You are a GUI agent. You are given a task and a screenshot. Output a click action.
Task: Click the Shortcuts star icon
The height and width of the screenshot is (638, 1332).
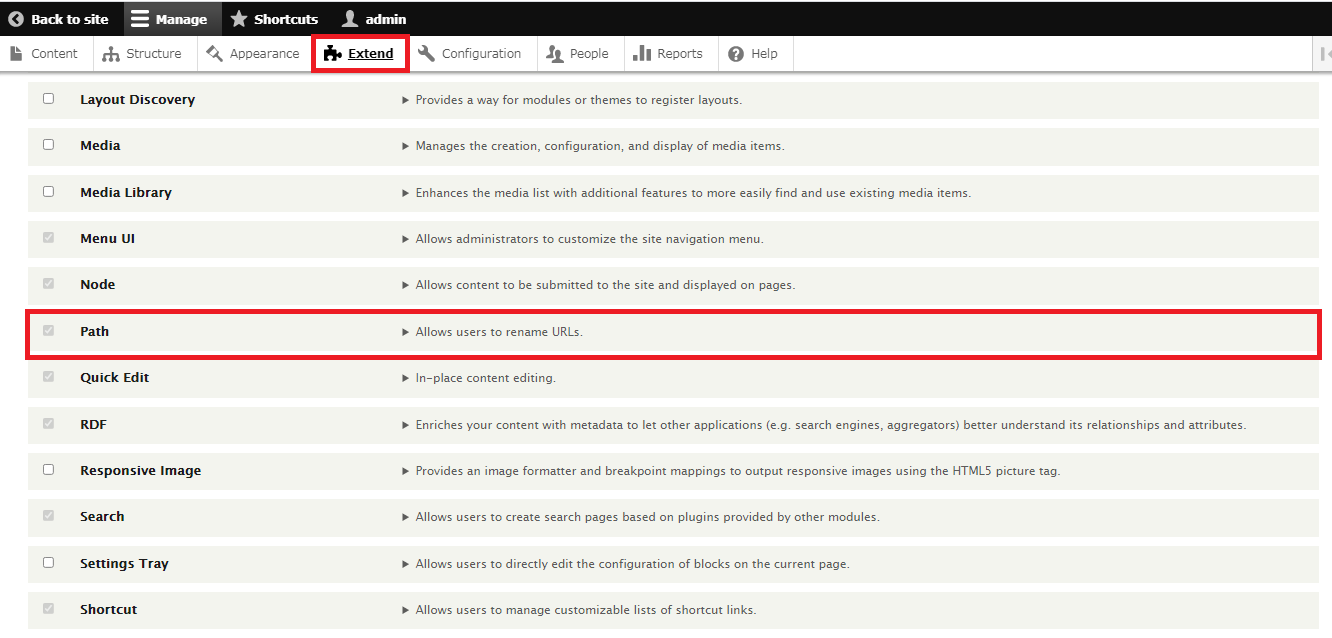coord(239,19)
